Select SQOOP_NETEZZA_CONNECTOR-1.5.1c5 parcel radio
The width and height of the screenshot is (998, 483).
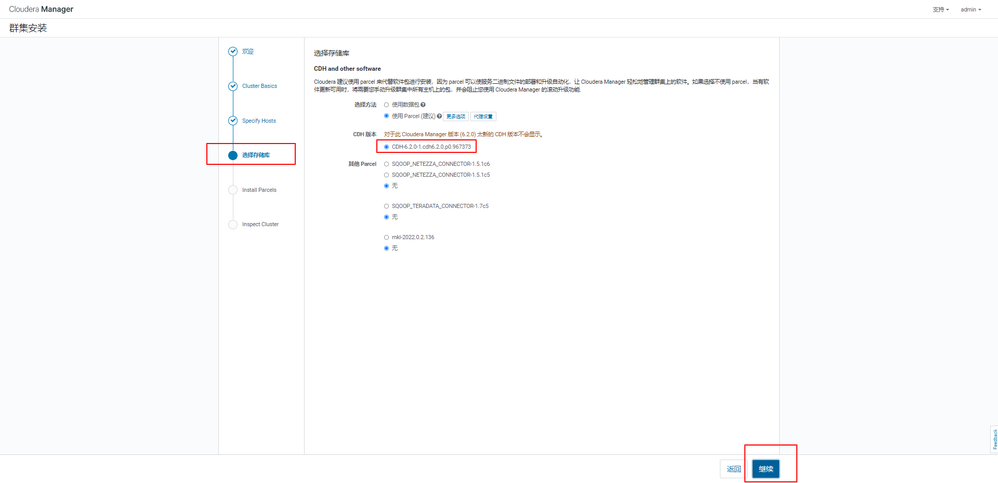point(386,174)
